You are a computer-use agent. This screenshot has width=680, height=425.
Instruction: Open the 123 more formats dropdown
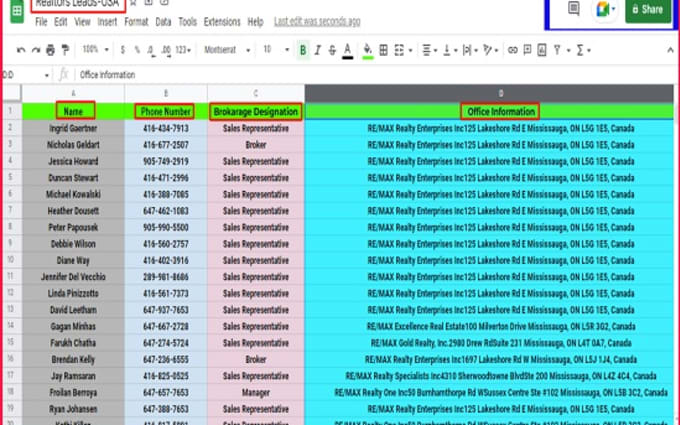pyautogui.click(x=183, y=50)
